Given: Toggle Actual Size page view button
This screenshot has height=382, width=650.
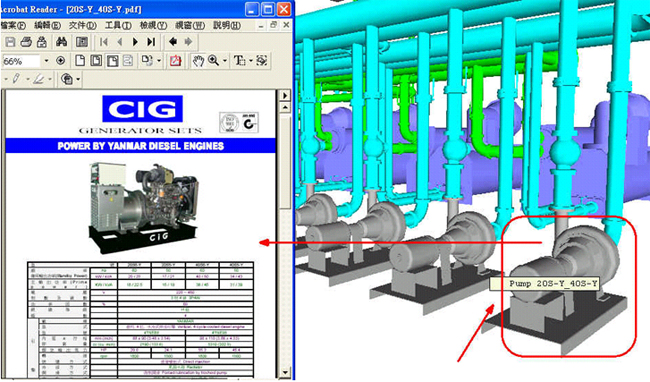Looking at the screenshot, I should pyautogui.click(x=80, y=61).
